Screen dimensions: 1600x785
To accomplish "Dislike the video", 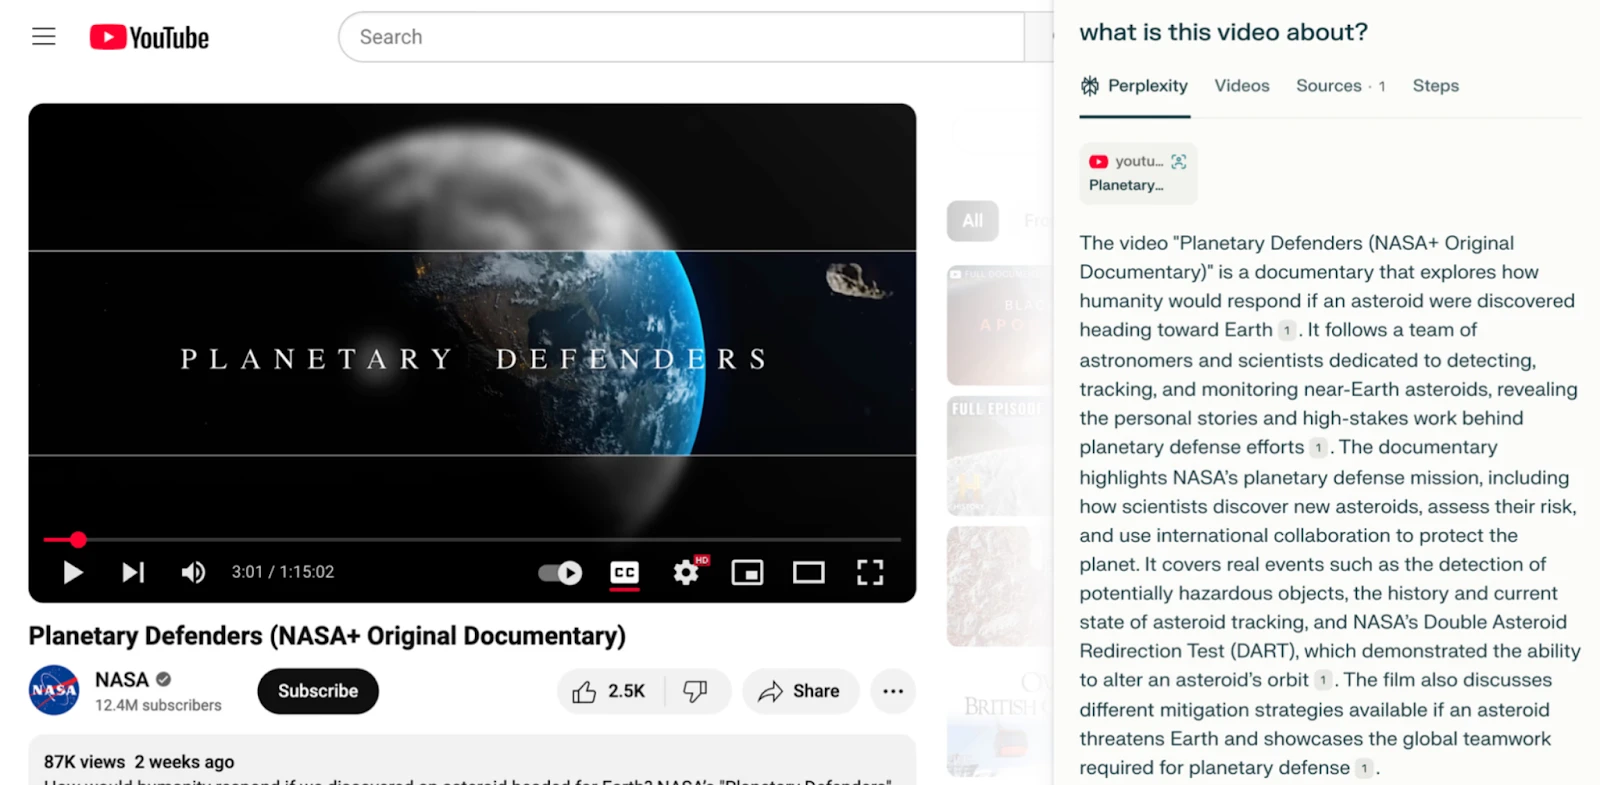I will click(696, 691).
